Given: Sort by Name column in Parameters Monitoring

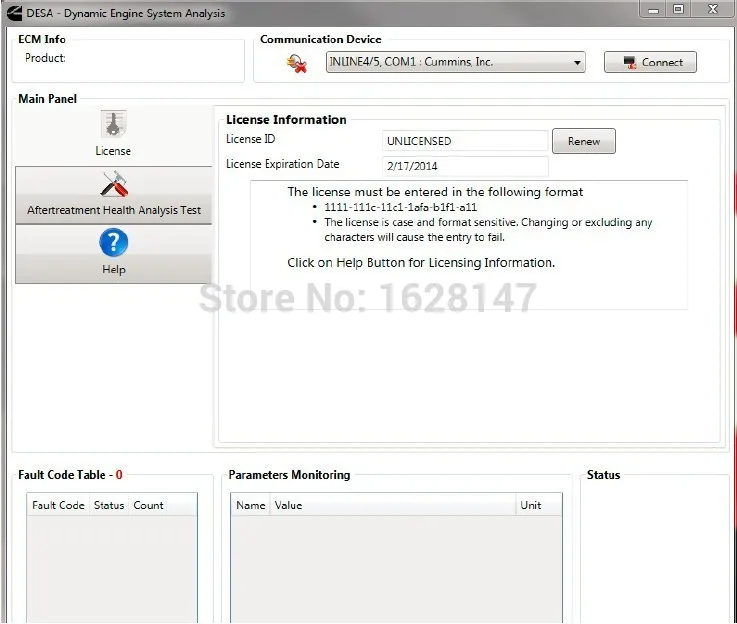Looking at the screenshot, I should pos(251,505).
